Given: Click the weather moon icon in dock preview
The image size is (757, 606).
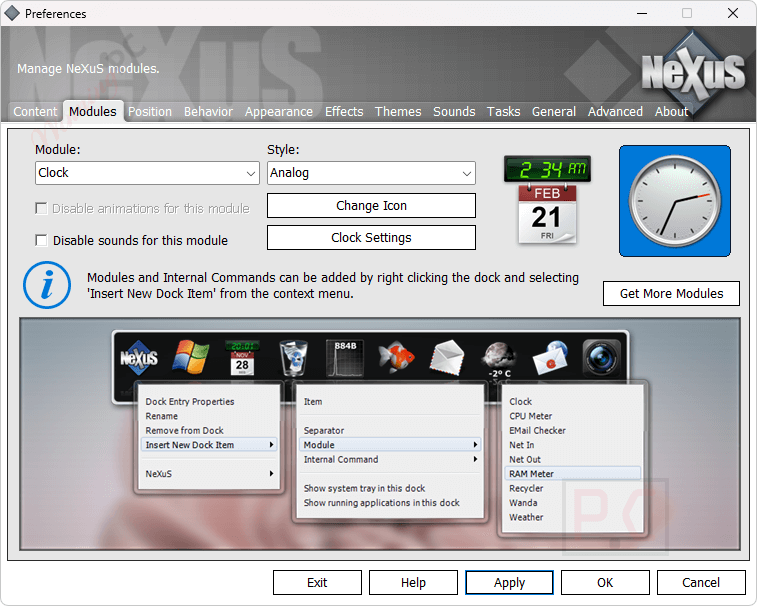Looking at the screenshot, I should [x=499, y=360].
